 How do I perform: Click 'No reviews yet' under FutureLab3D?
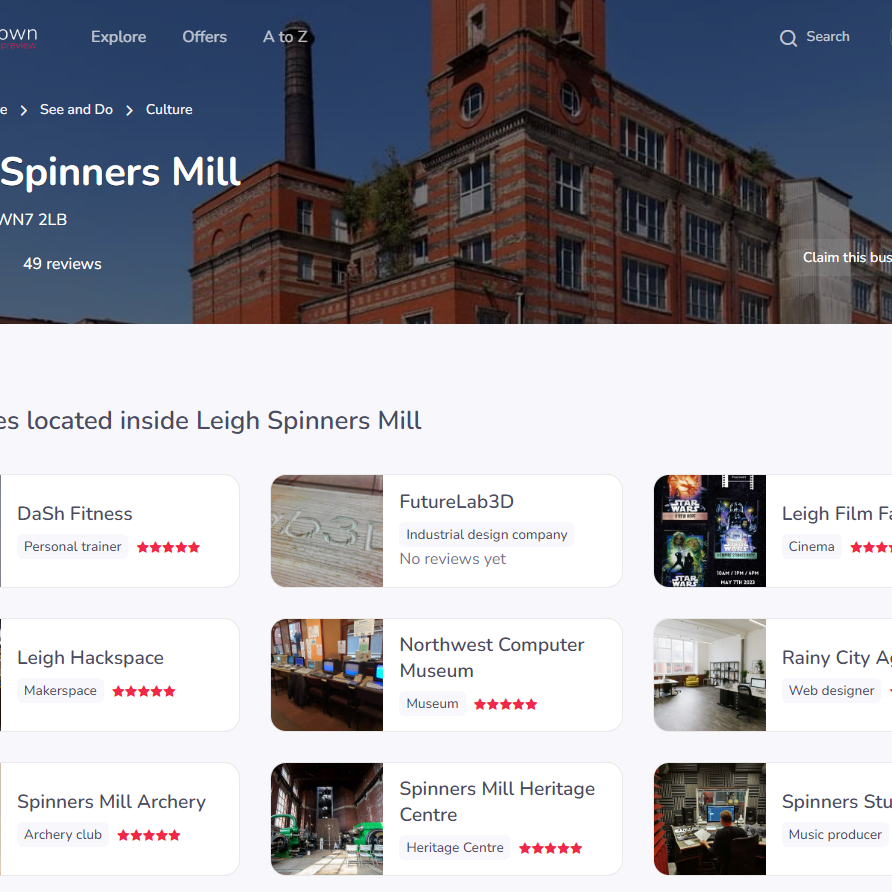click(x=452, y=559)
